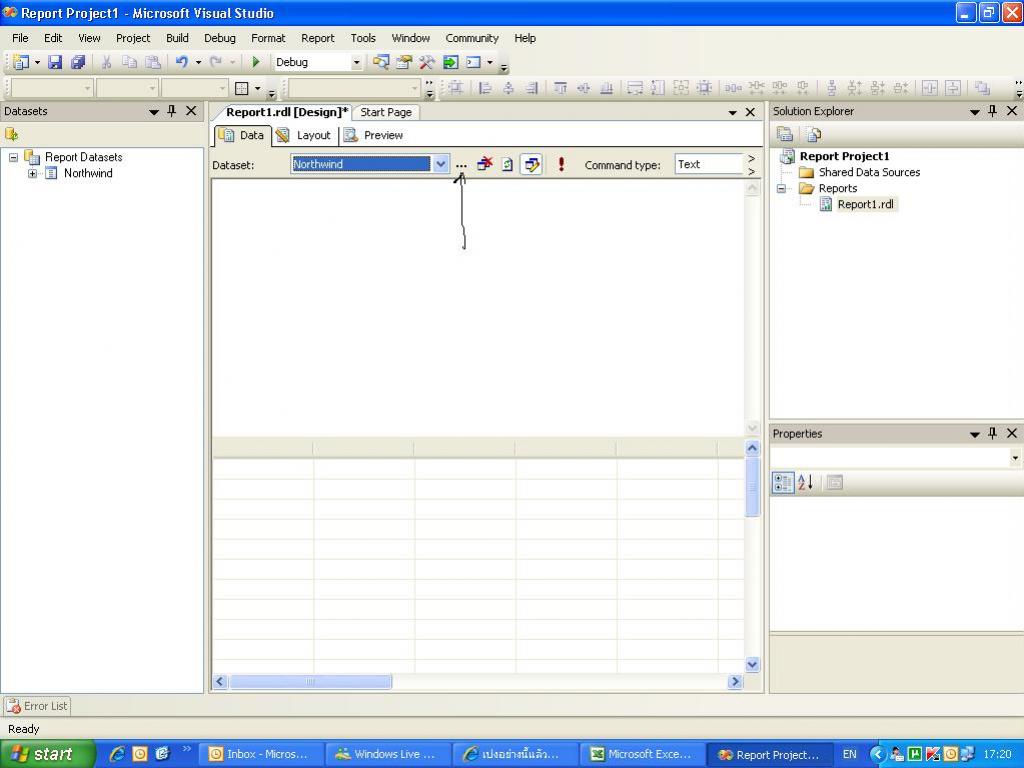Run query with the red exclamation icon
Viewport: 1024px width, 768px height.
click(x=561, y=164)
